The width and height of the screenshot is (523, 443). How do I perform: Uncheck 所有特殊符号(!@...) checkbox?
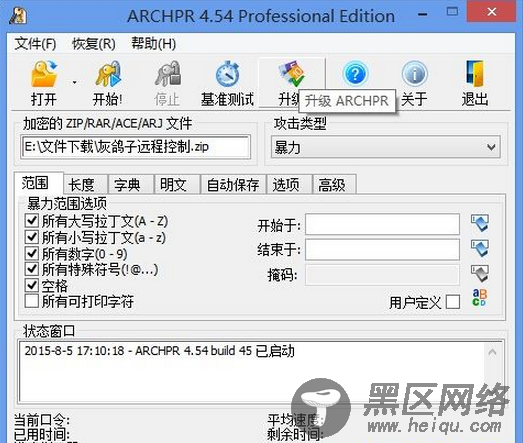point(32,269)
